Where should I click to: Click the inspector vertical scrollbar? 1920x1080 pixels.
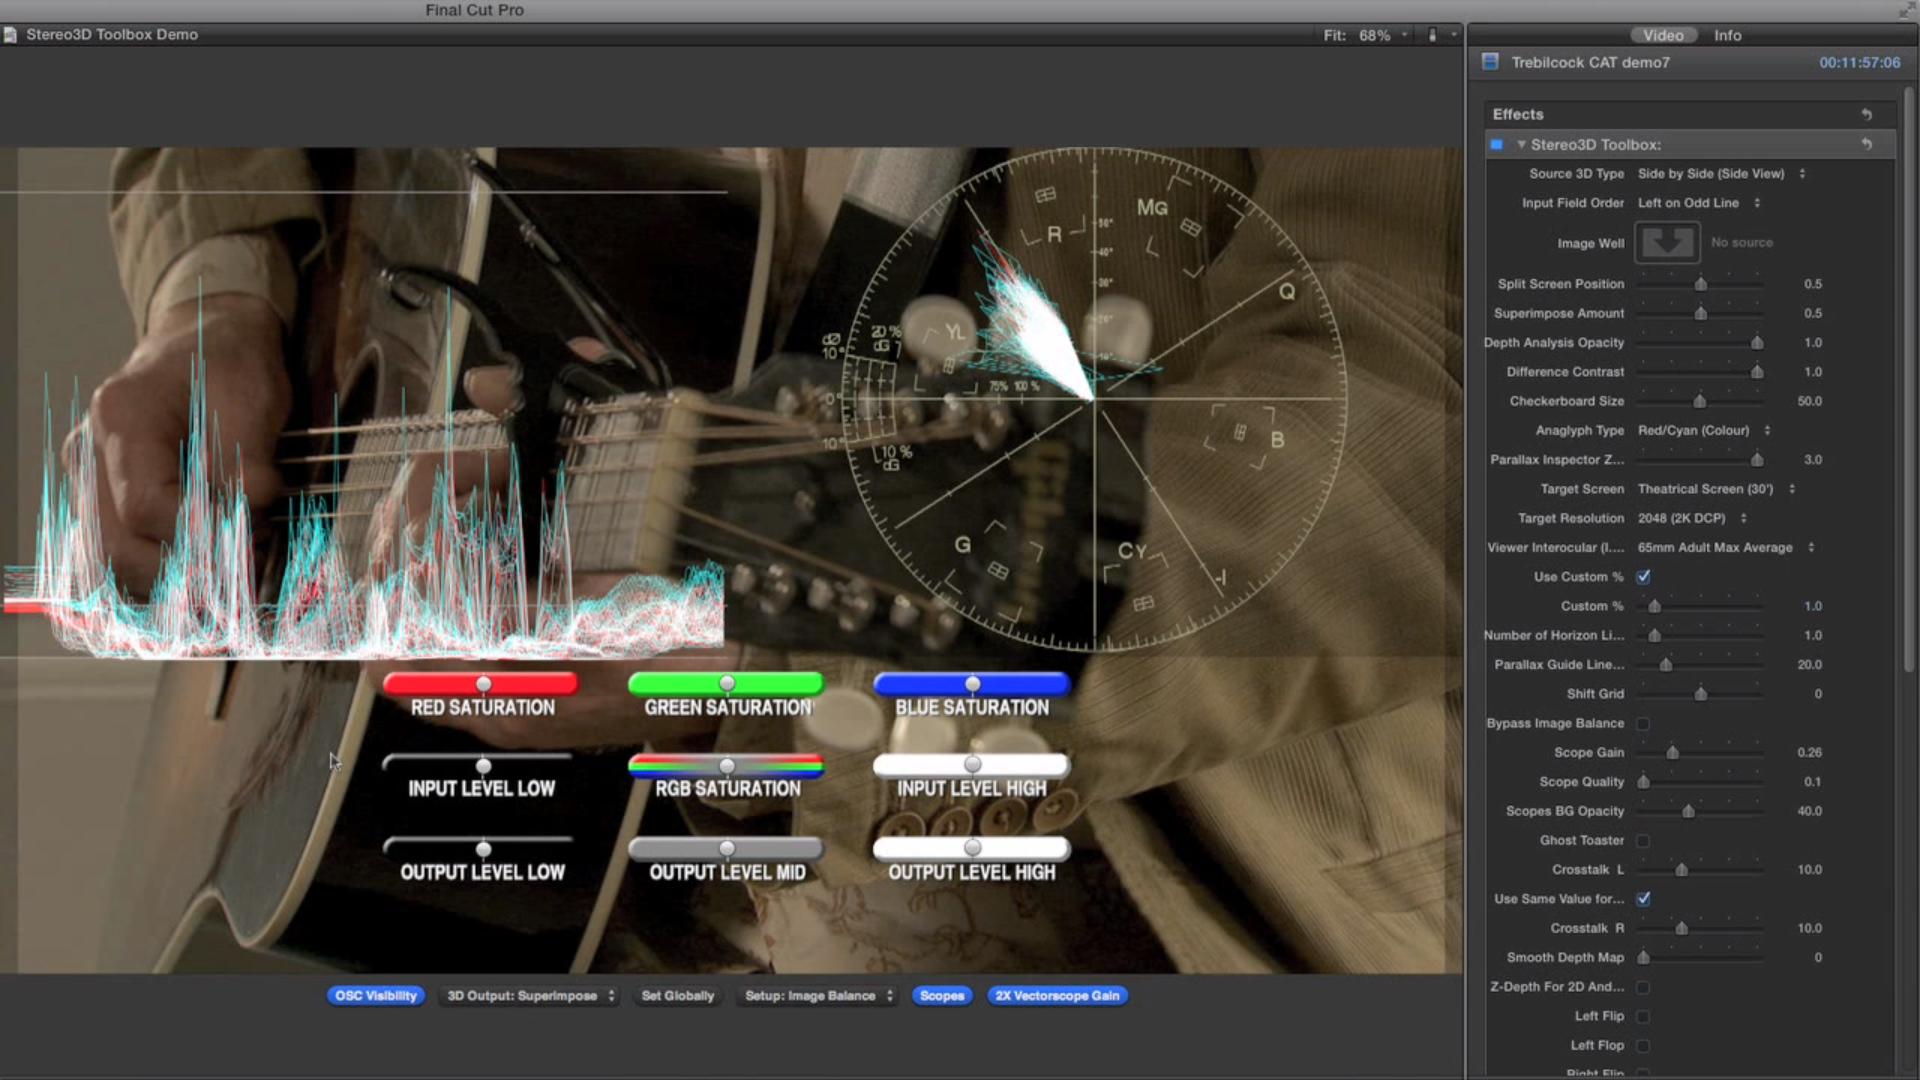(1909, 380)
